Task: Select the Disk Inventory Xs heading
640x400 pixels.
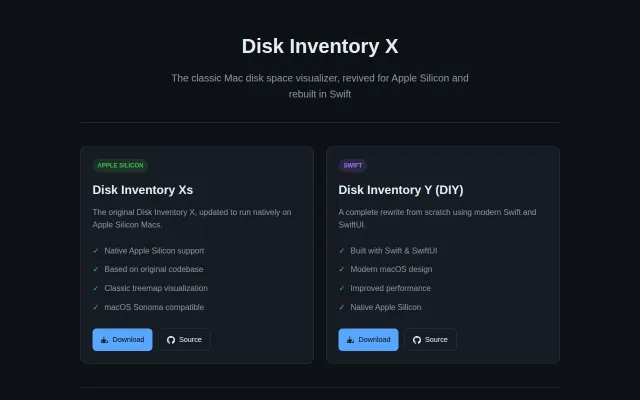Action: [143, 190]
